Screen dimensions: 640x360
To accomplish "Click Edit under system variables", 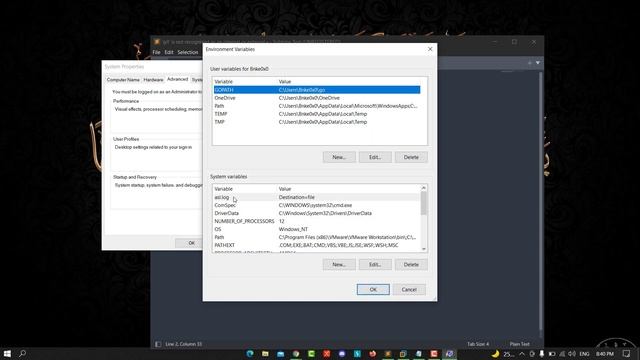I will [375, 264].
